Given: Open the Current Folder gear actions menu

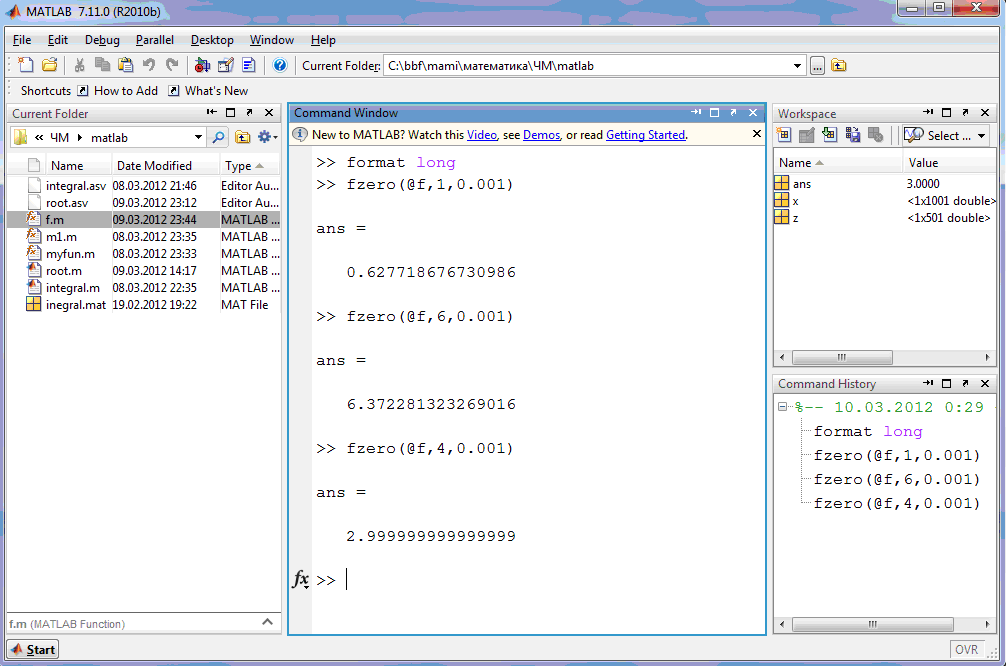Looking at the screenshot, I should point(267,137).
